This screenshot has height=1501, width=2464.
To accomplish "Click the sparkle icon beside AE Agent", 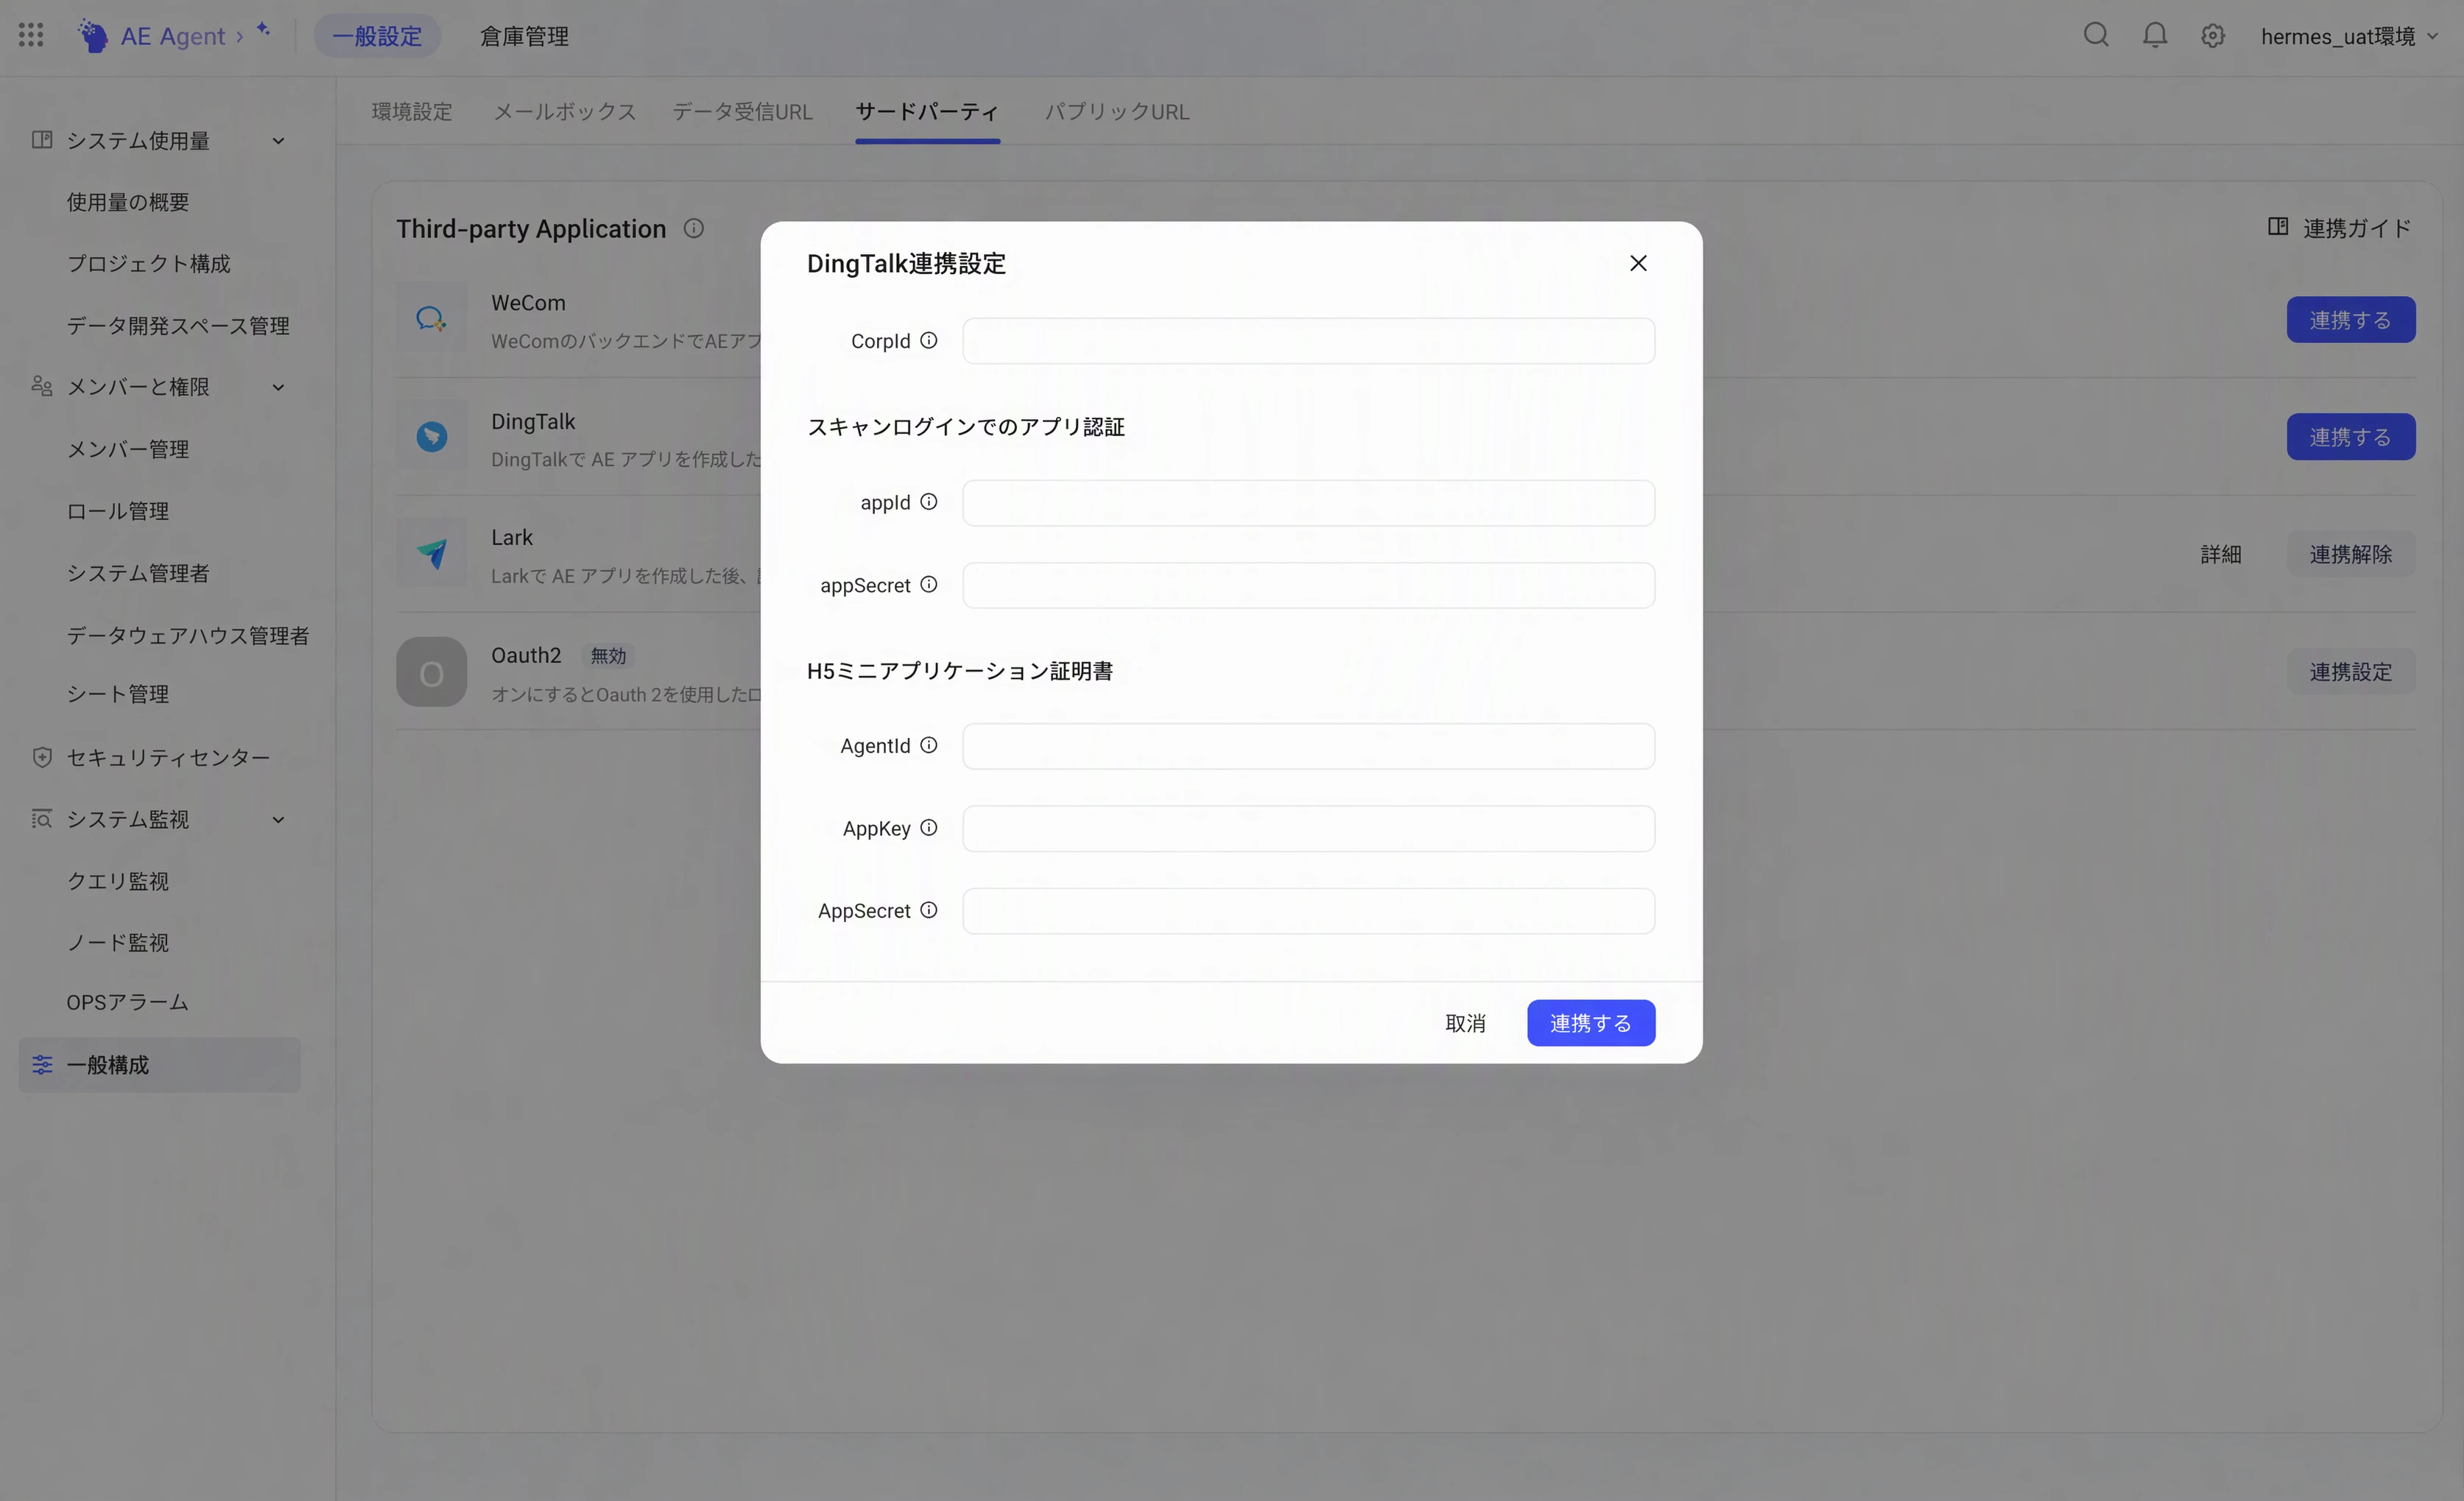I will coord(264,29).
